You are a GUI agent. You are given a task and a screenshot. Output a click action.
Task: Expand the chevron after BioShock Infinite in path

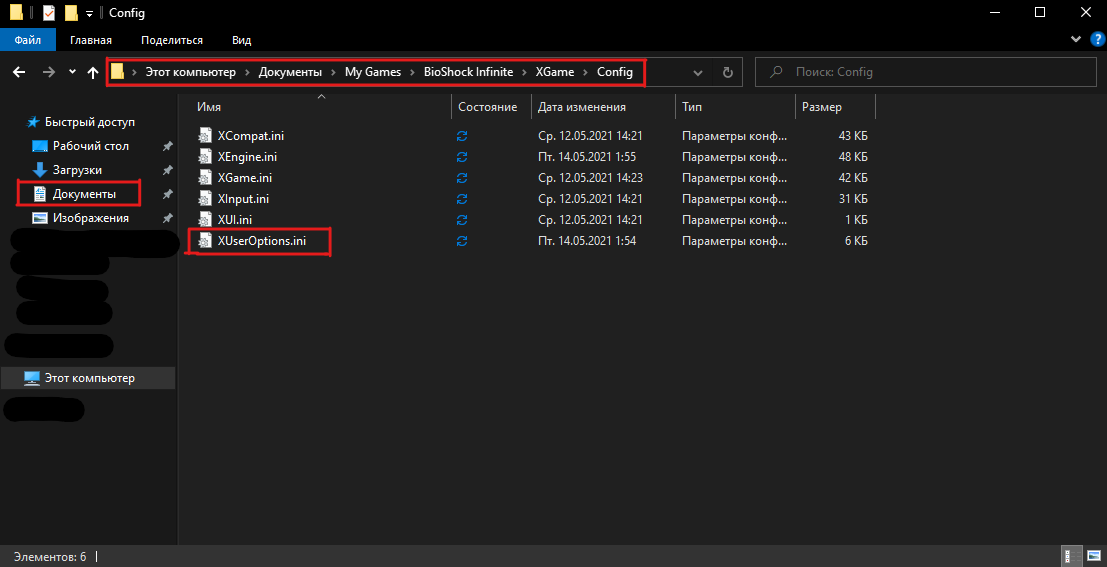[x=524, y=72]
